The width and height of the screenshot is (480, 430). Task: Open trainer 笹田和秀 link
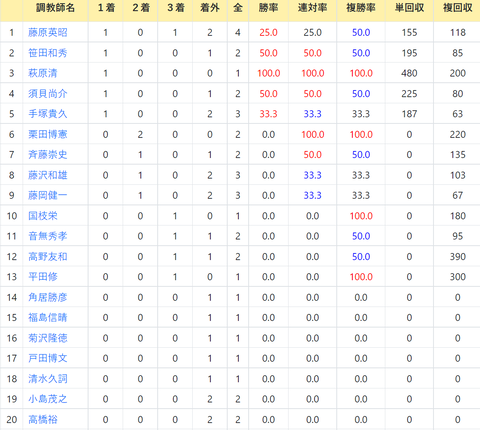tap(48, 53)
